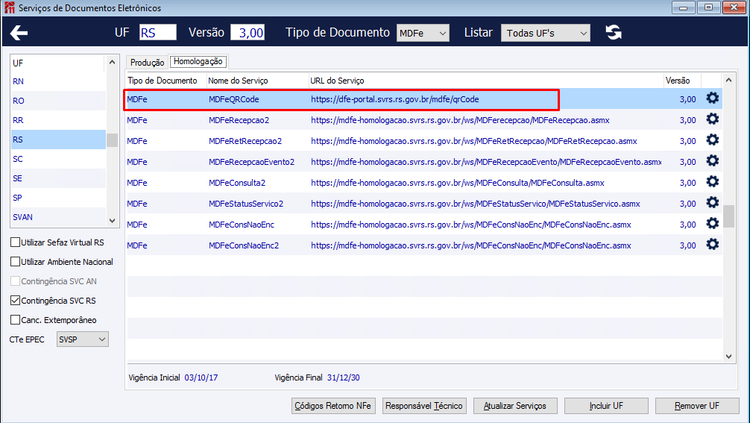This screenshot has height=423, width=750.
Task: Click the Atualizar Serviços button
Action: click(515, 406)
